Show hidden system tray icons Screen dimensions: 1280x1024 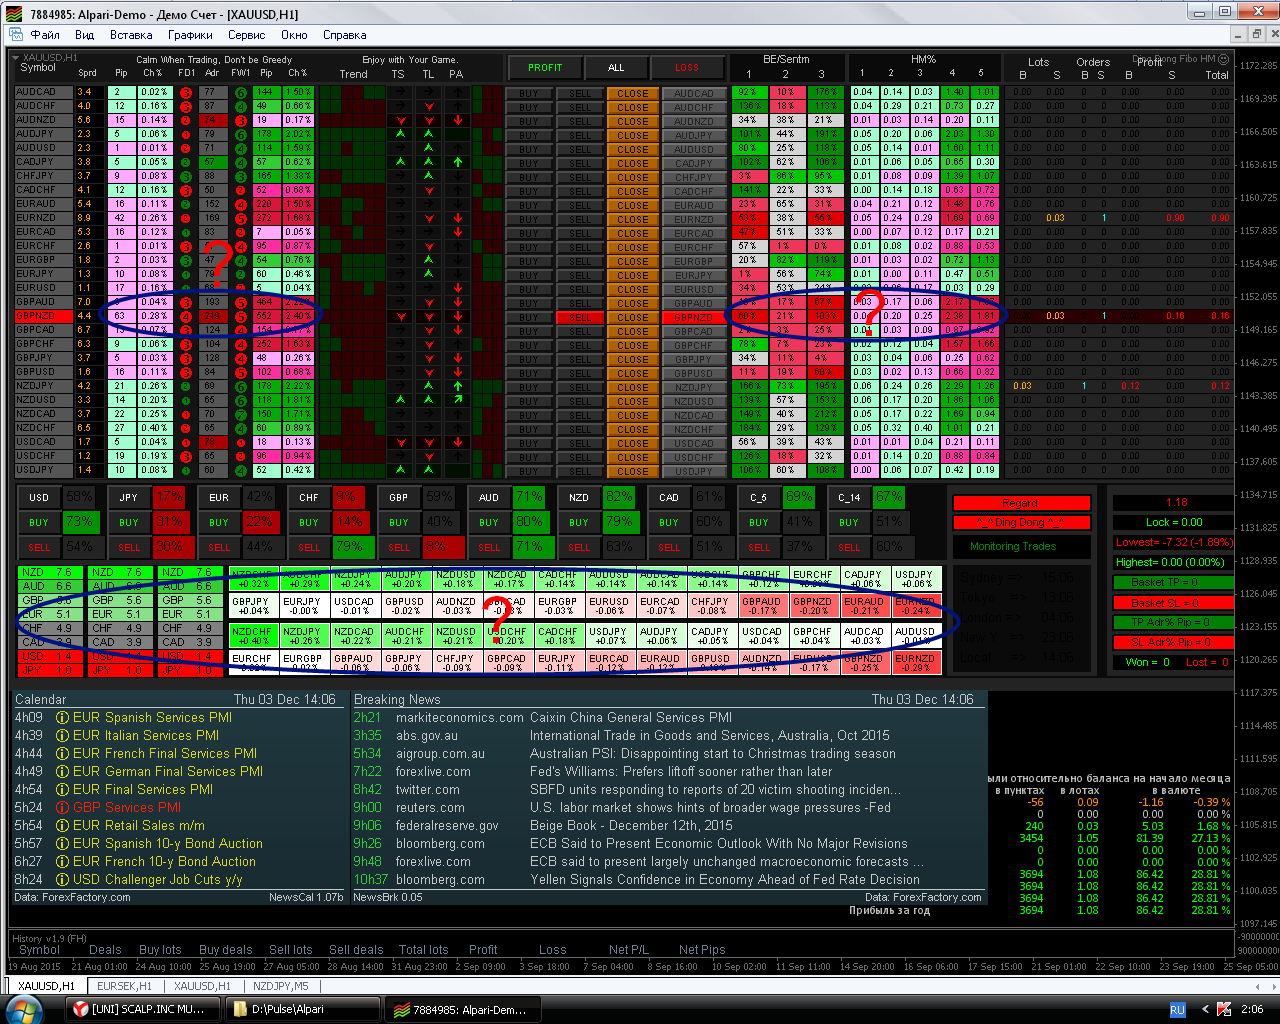[1204, 1009]
